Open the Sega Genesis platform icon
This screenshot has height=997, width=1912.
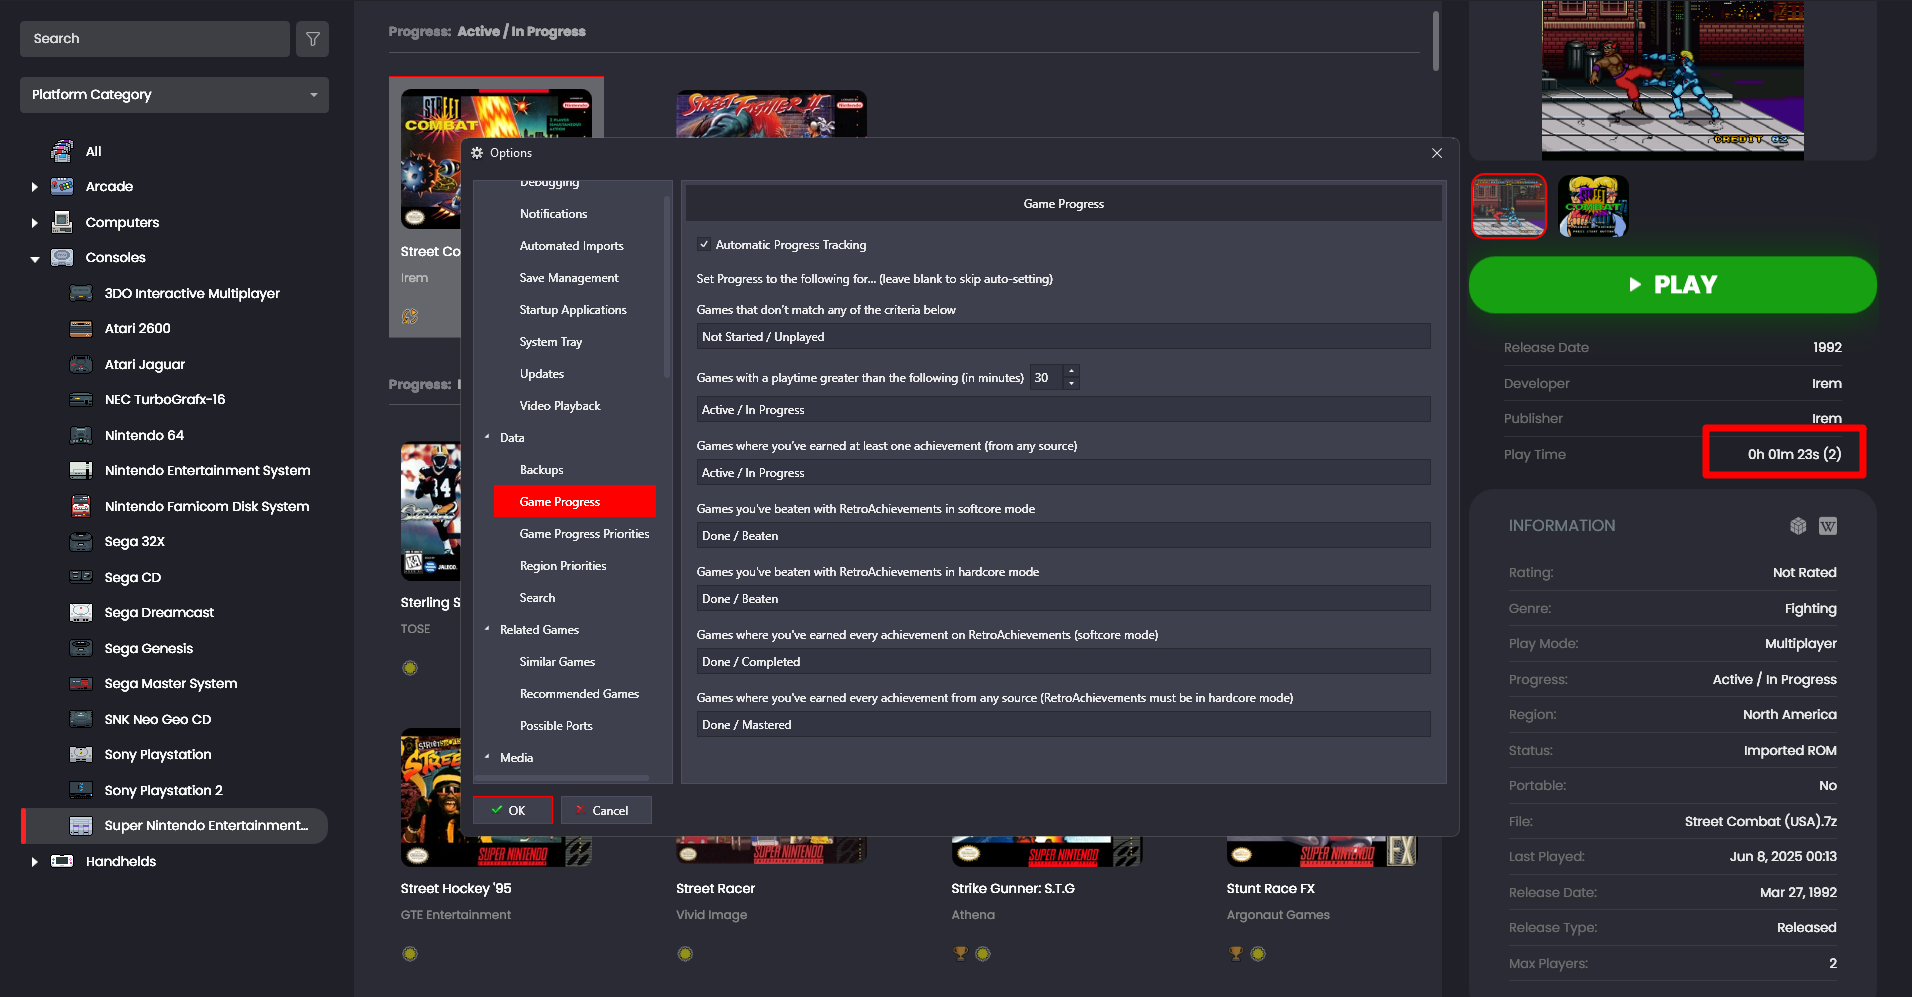pyautogui.click(x=81, y=648)
